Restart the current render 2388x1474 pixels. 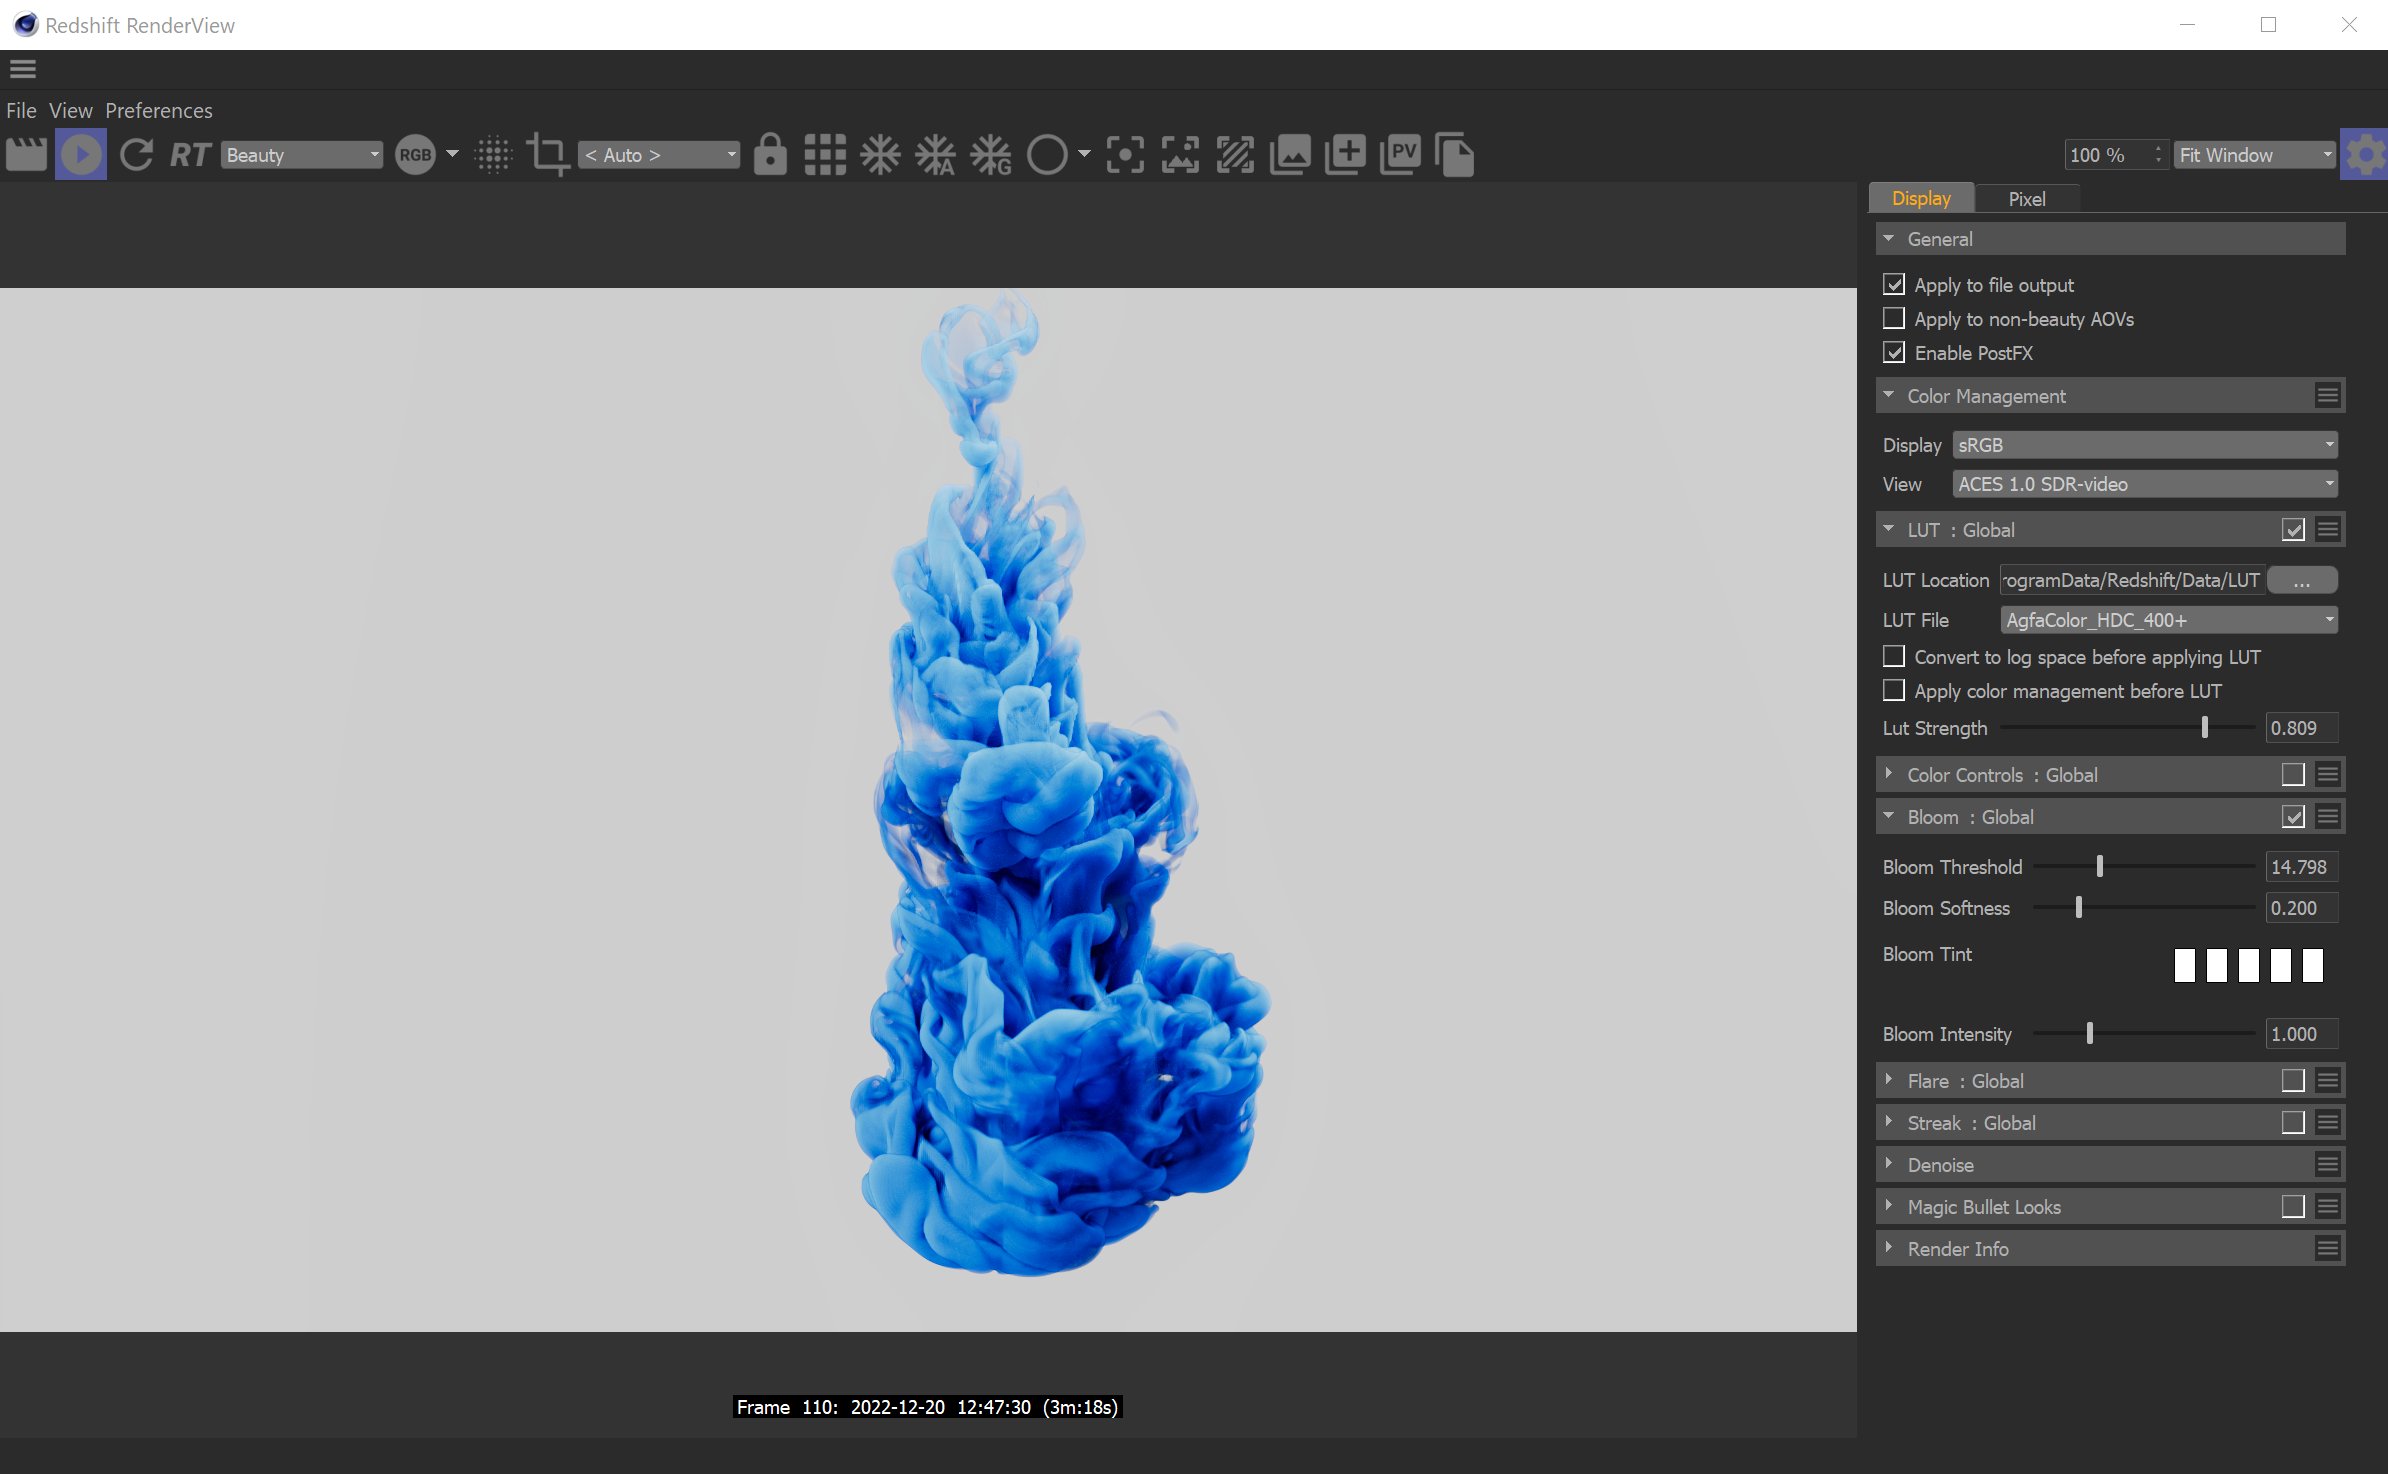pyautogui.click(x=135, y=154)
